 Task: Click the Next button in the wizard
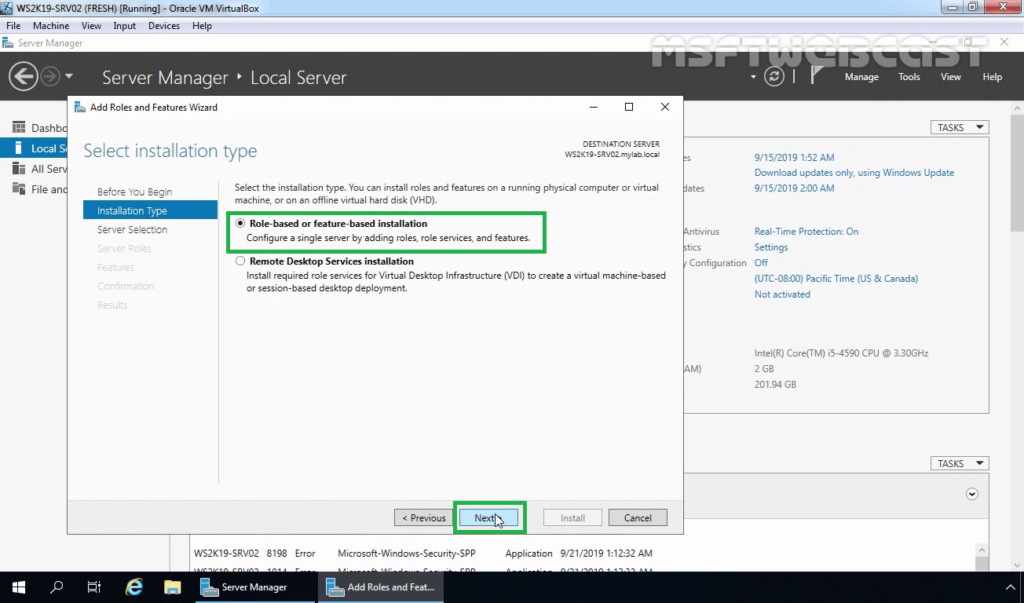(x=488, y=517)
